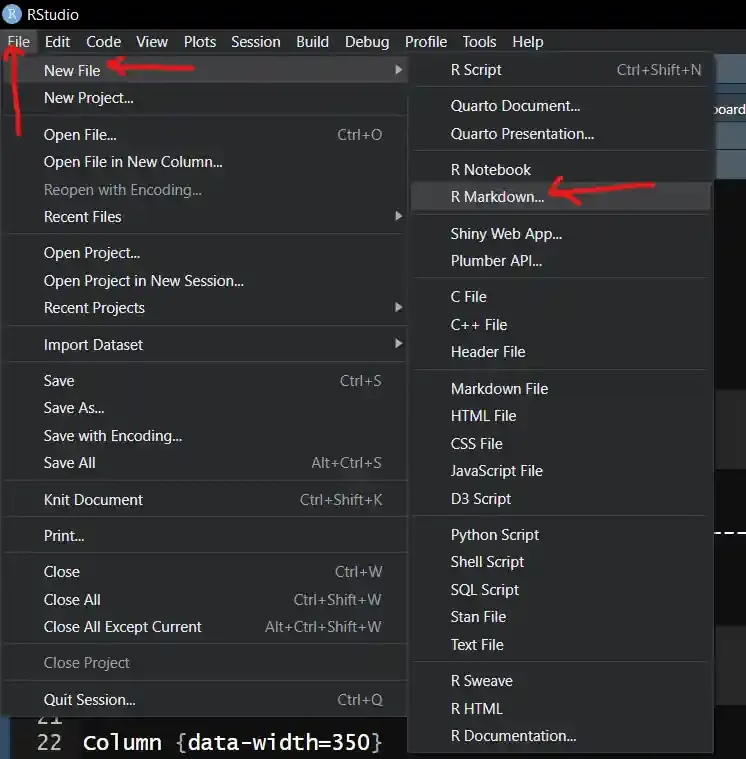Select Knit Document entry

[206, 500]
